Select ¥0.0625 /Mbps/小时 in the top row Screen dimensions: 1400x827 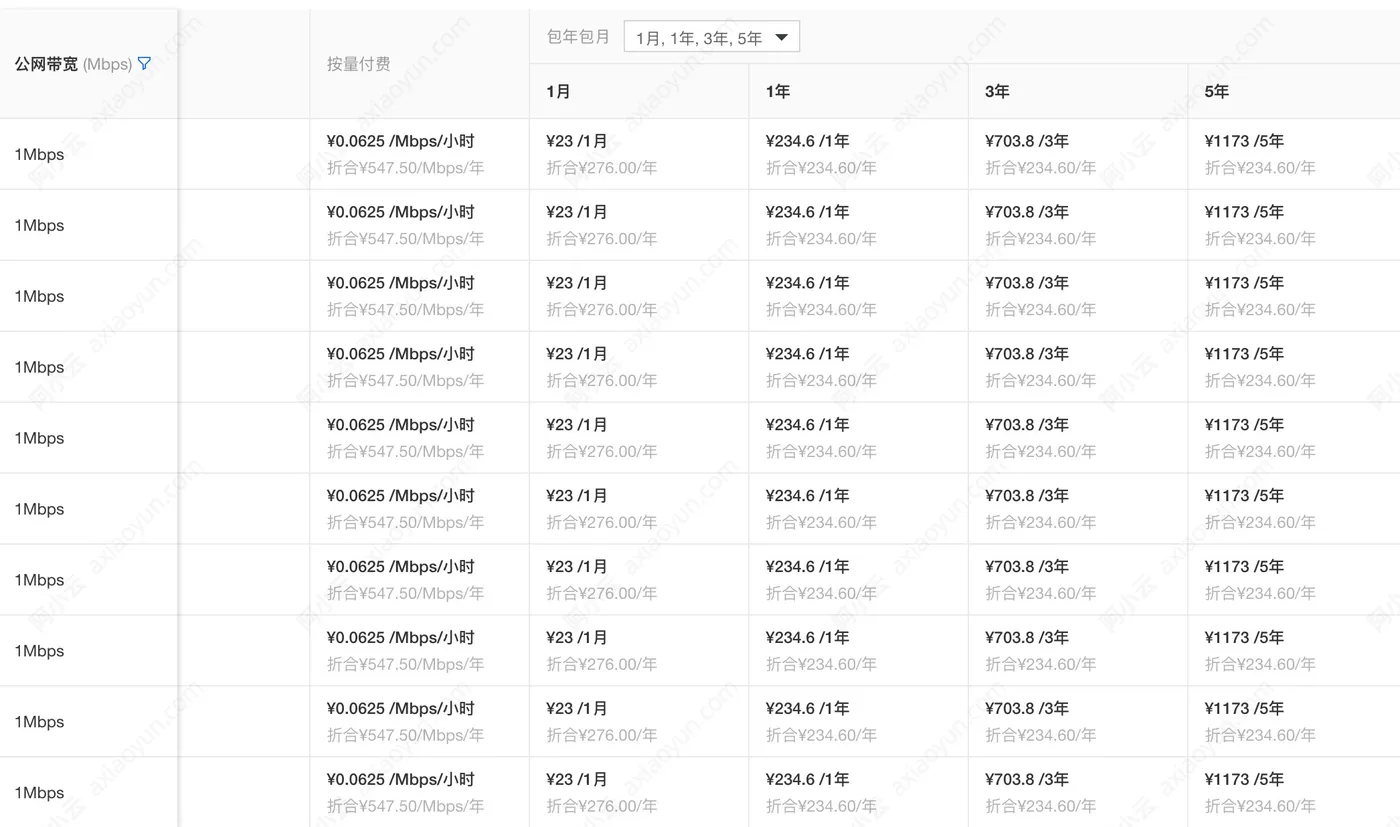coord(401,141)
